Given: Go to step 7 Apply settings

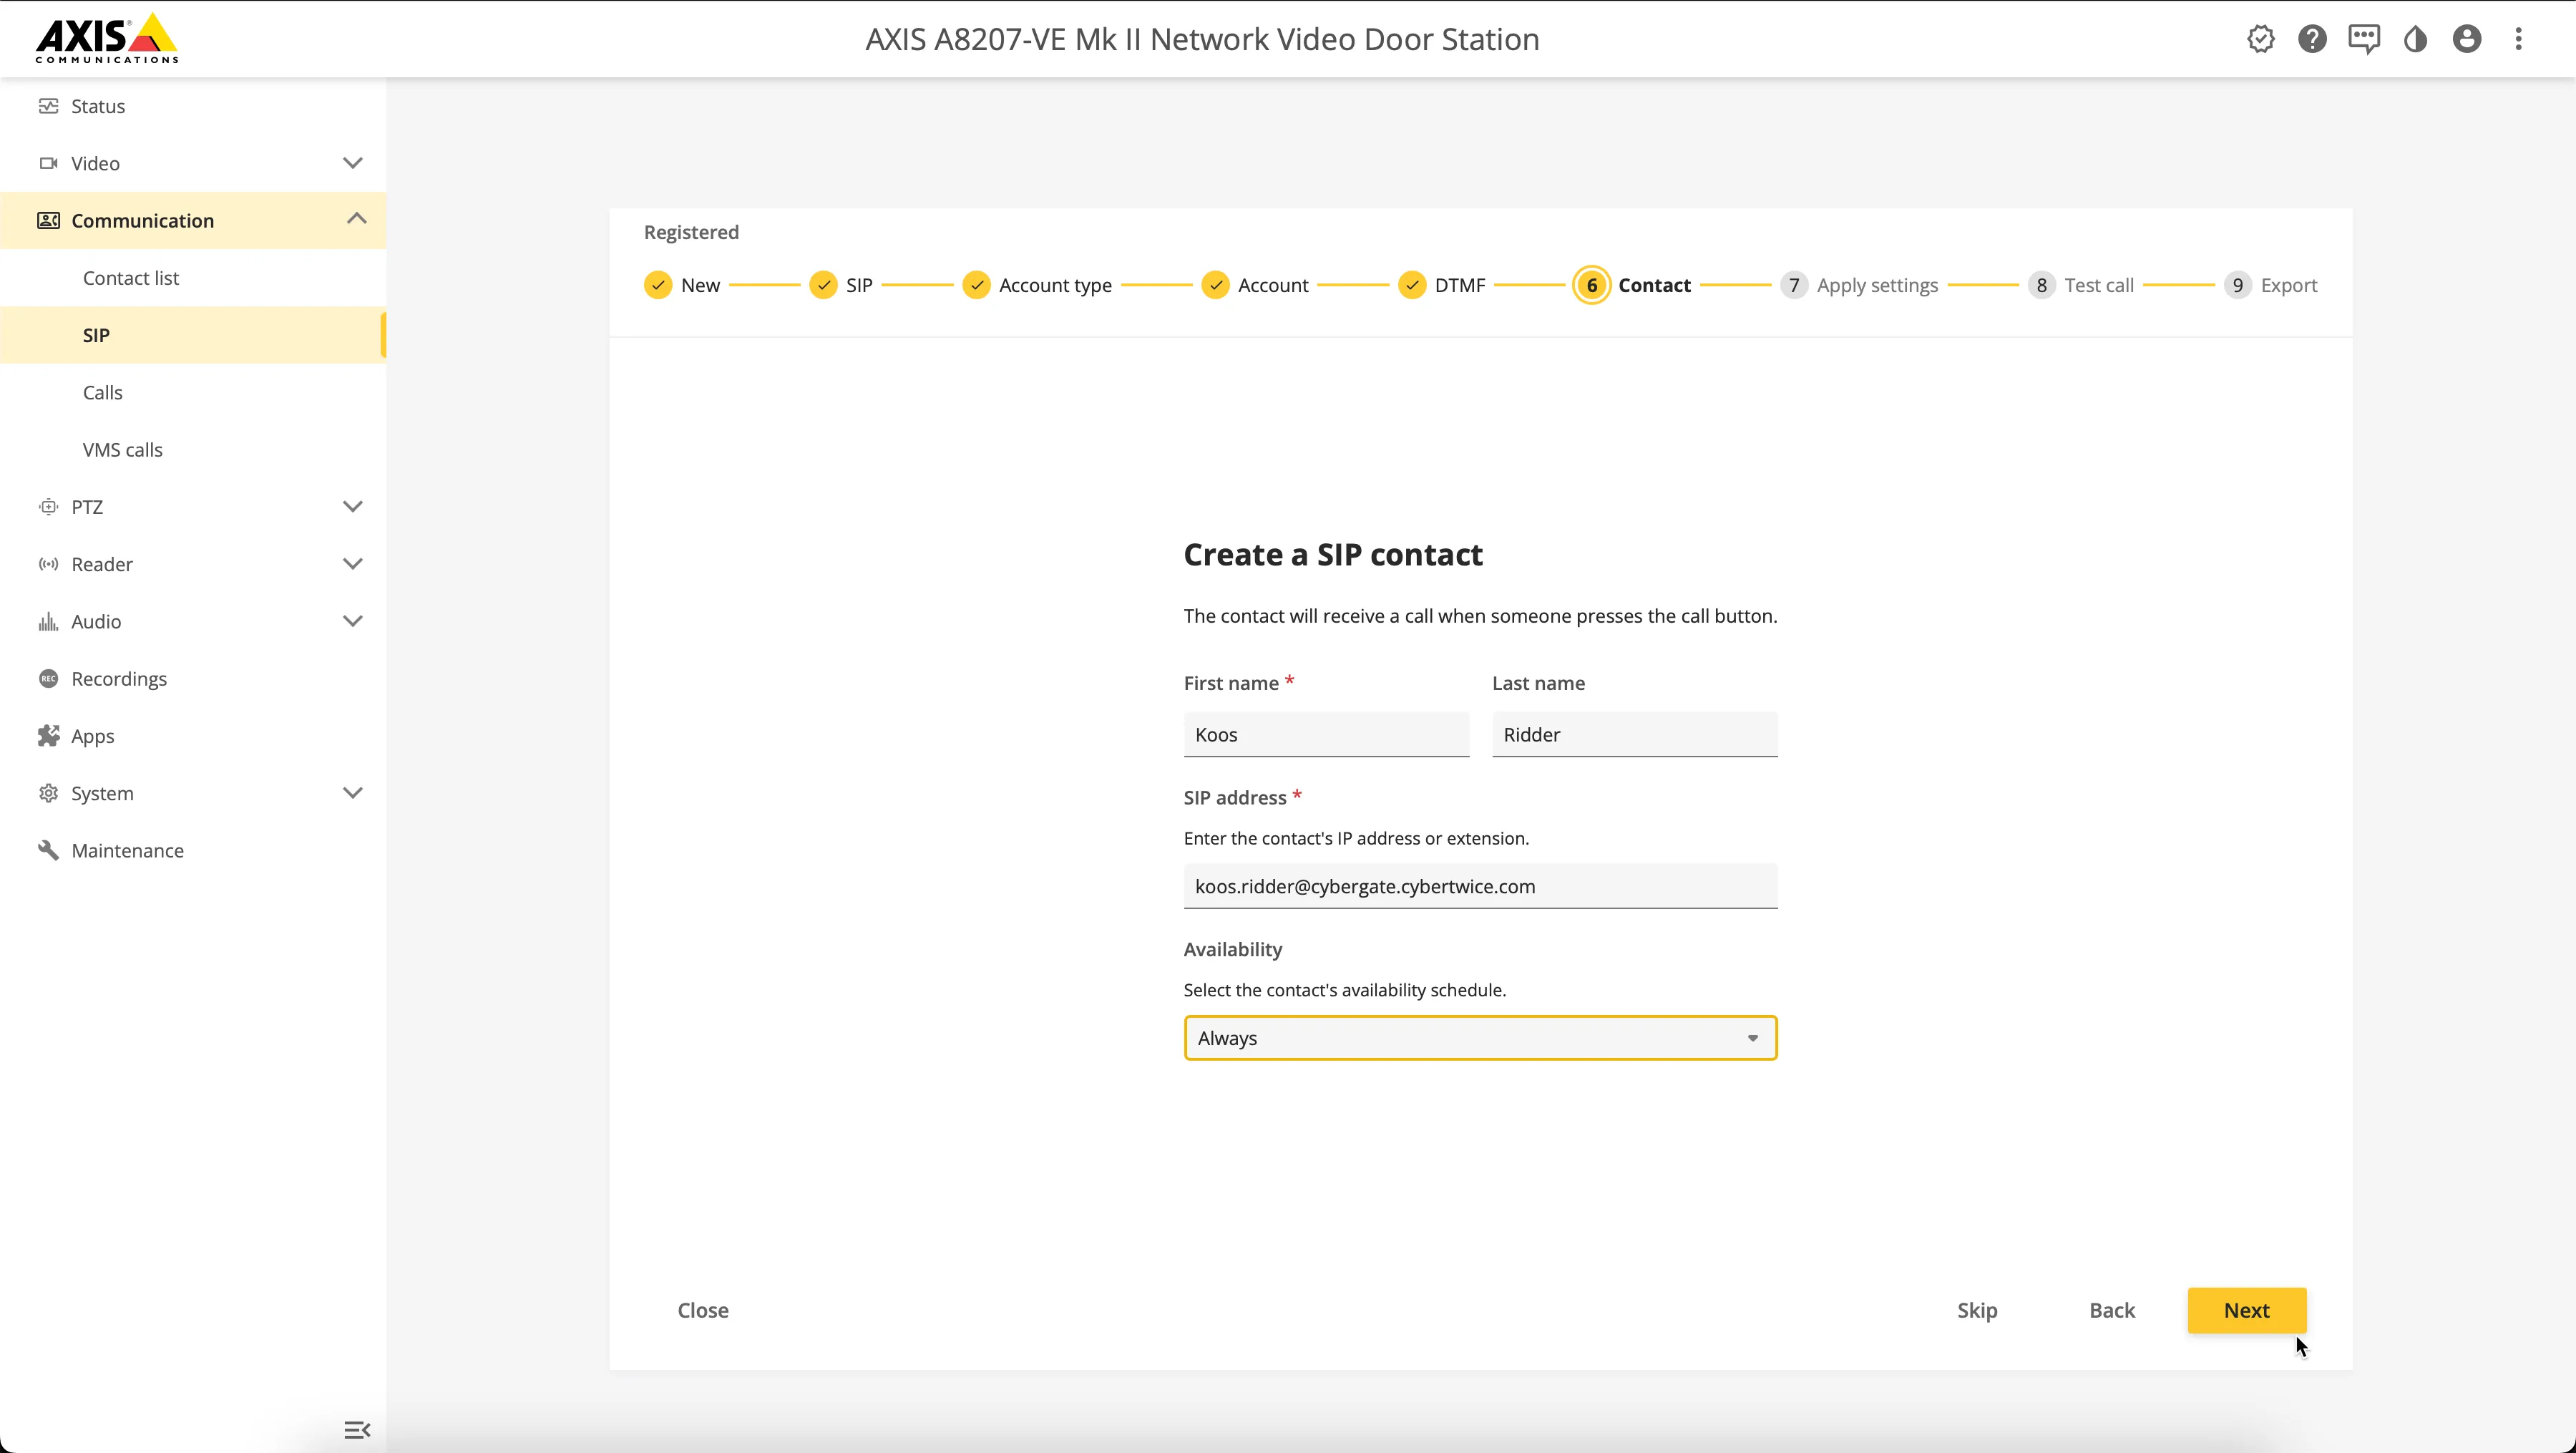Looking at the screenshot, I should (1859, 285).
